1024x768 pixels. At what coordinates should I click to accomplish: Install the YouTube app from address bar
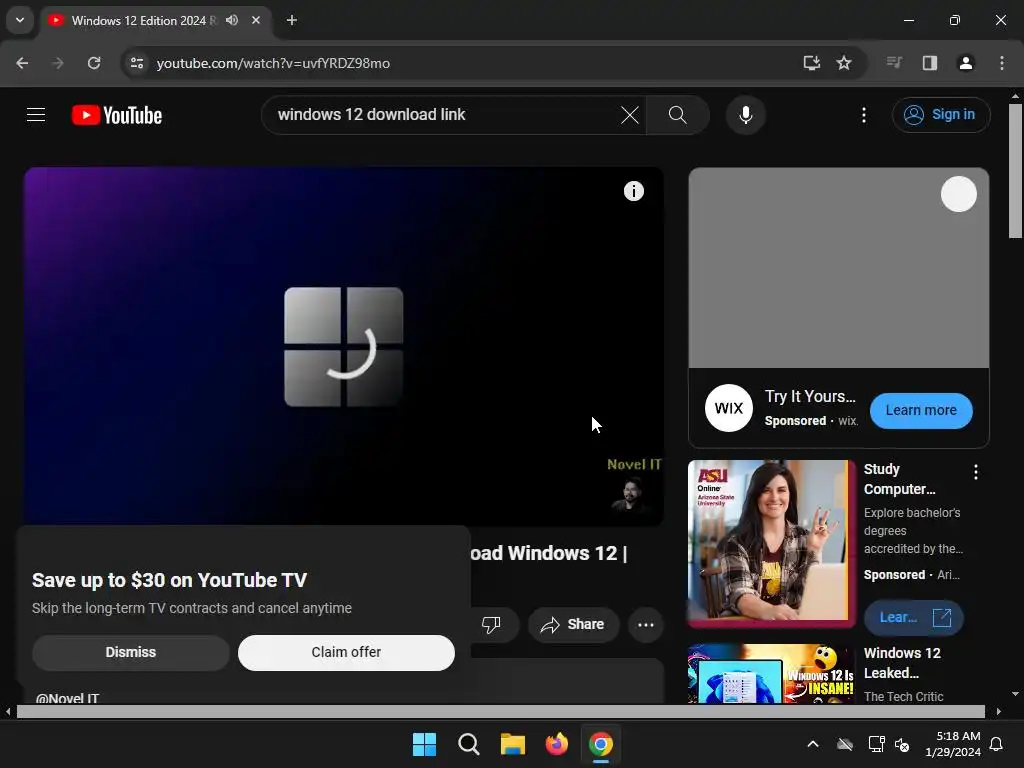click(x=811, y=63)
